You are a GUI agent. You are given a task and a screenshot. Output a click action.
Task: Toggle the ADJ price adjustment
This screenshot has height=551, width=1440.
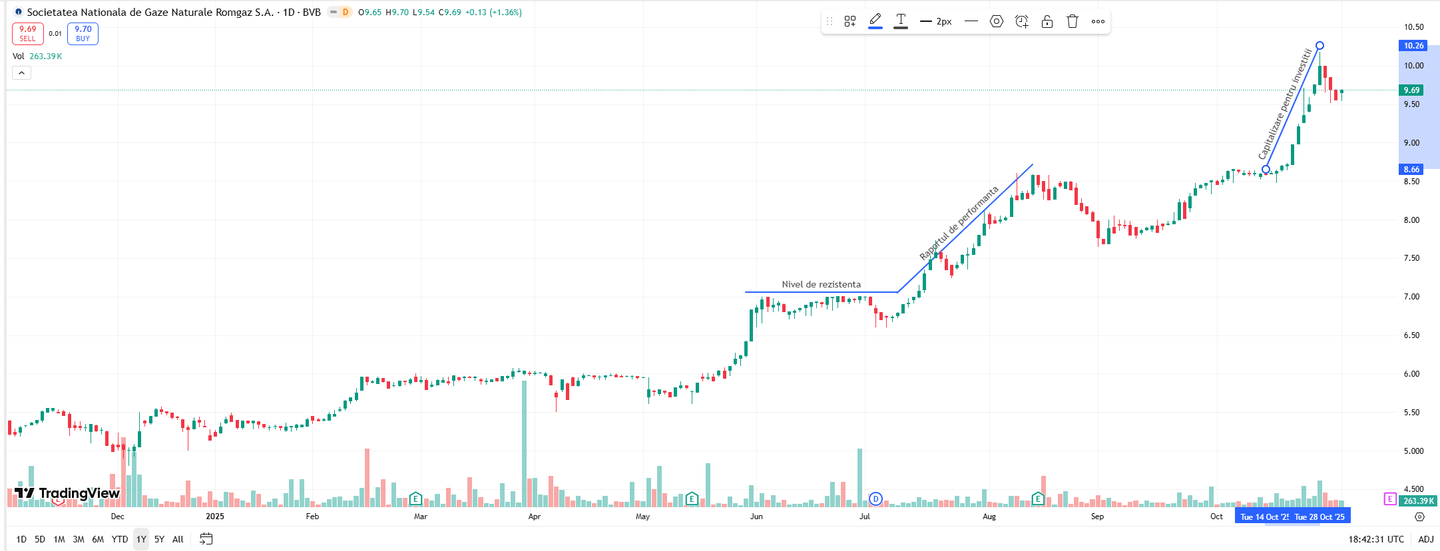click(1425, 539)
